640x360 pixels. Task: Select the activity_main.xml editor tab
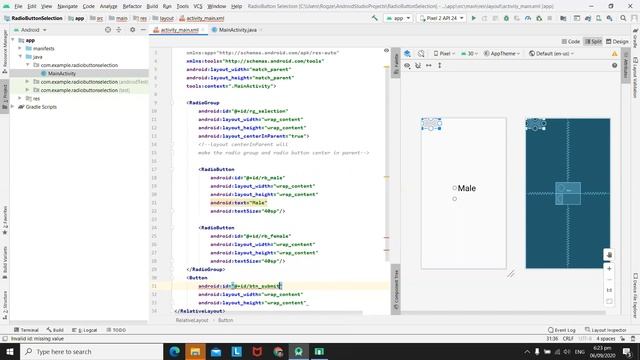pyautogui.click(x=179, y=30)
